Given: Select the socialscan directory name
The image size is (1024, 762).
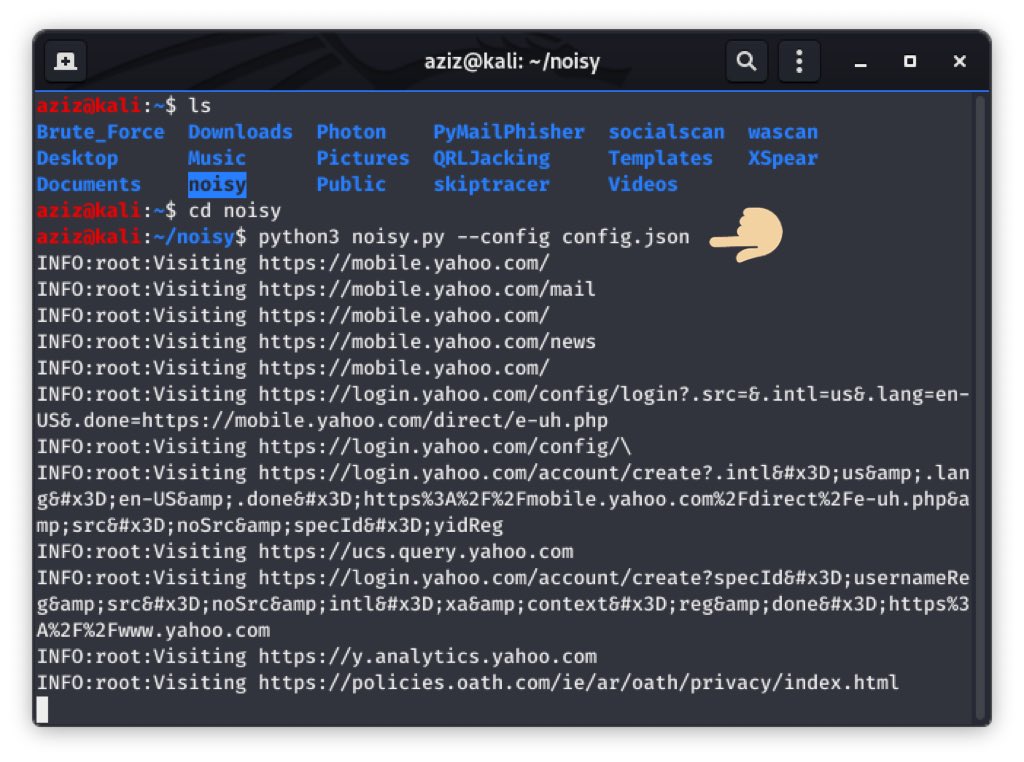Looking at the screenshot, I should 666,132.
